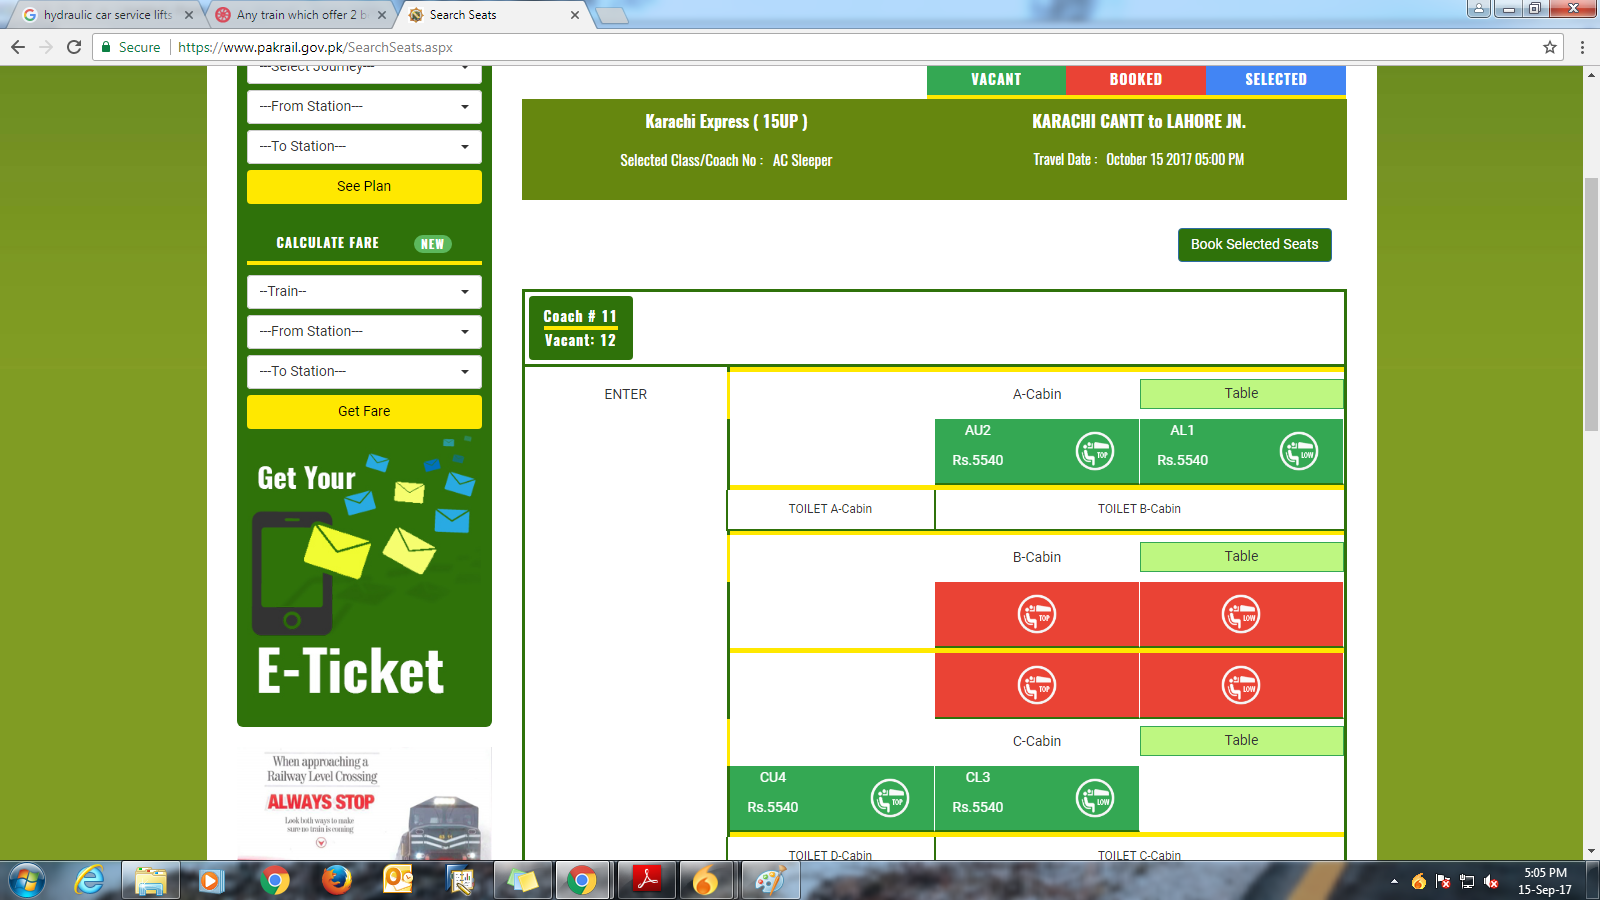This screenshot has height=900, width=1600.
Task: Switch to Any train which offer tab
Action: [300, 15]
